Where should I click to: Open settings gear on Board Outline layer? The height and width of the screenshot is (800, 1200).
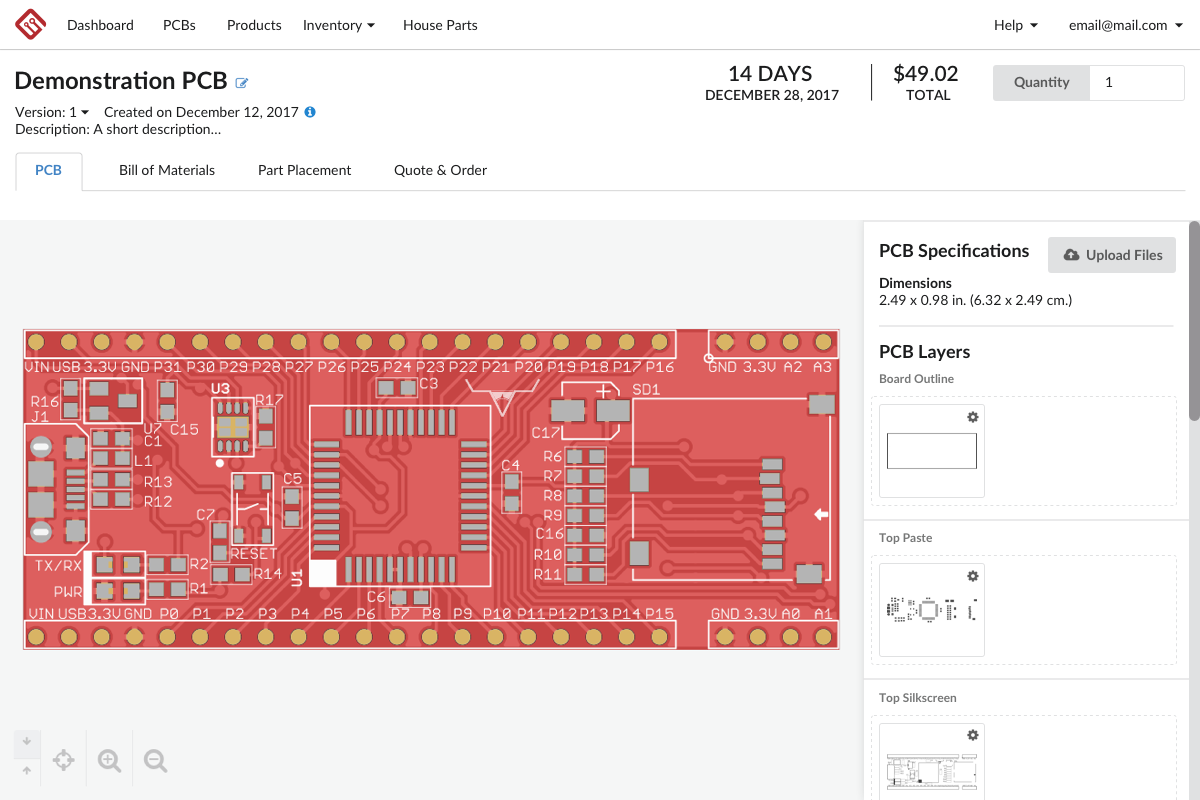972,417
